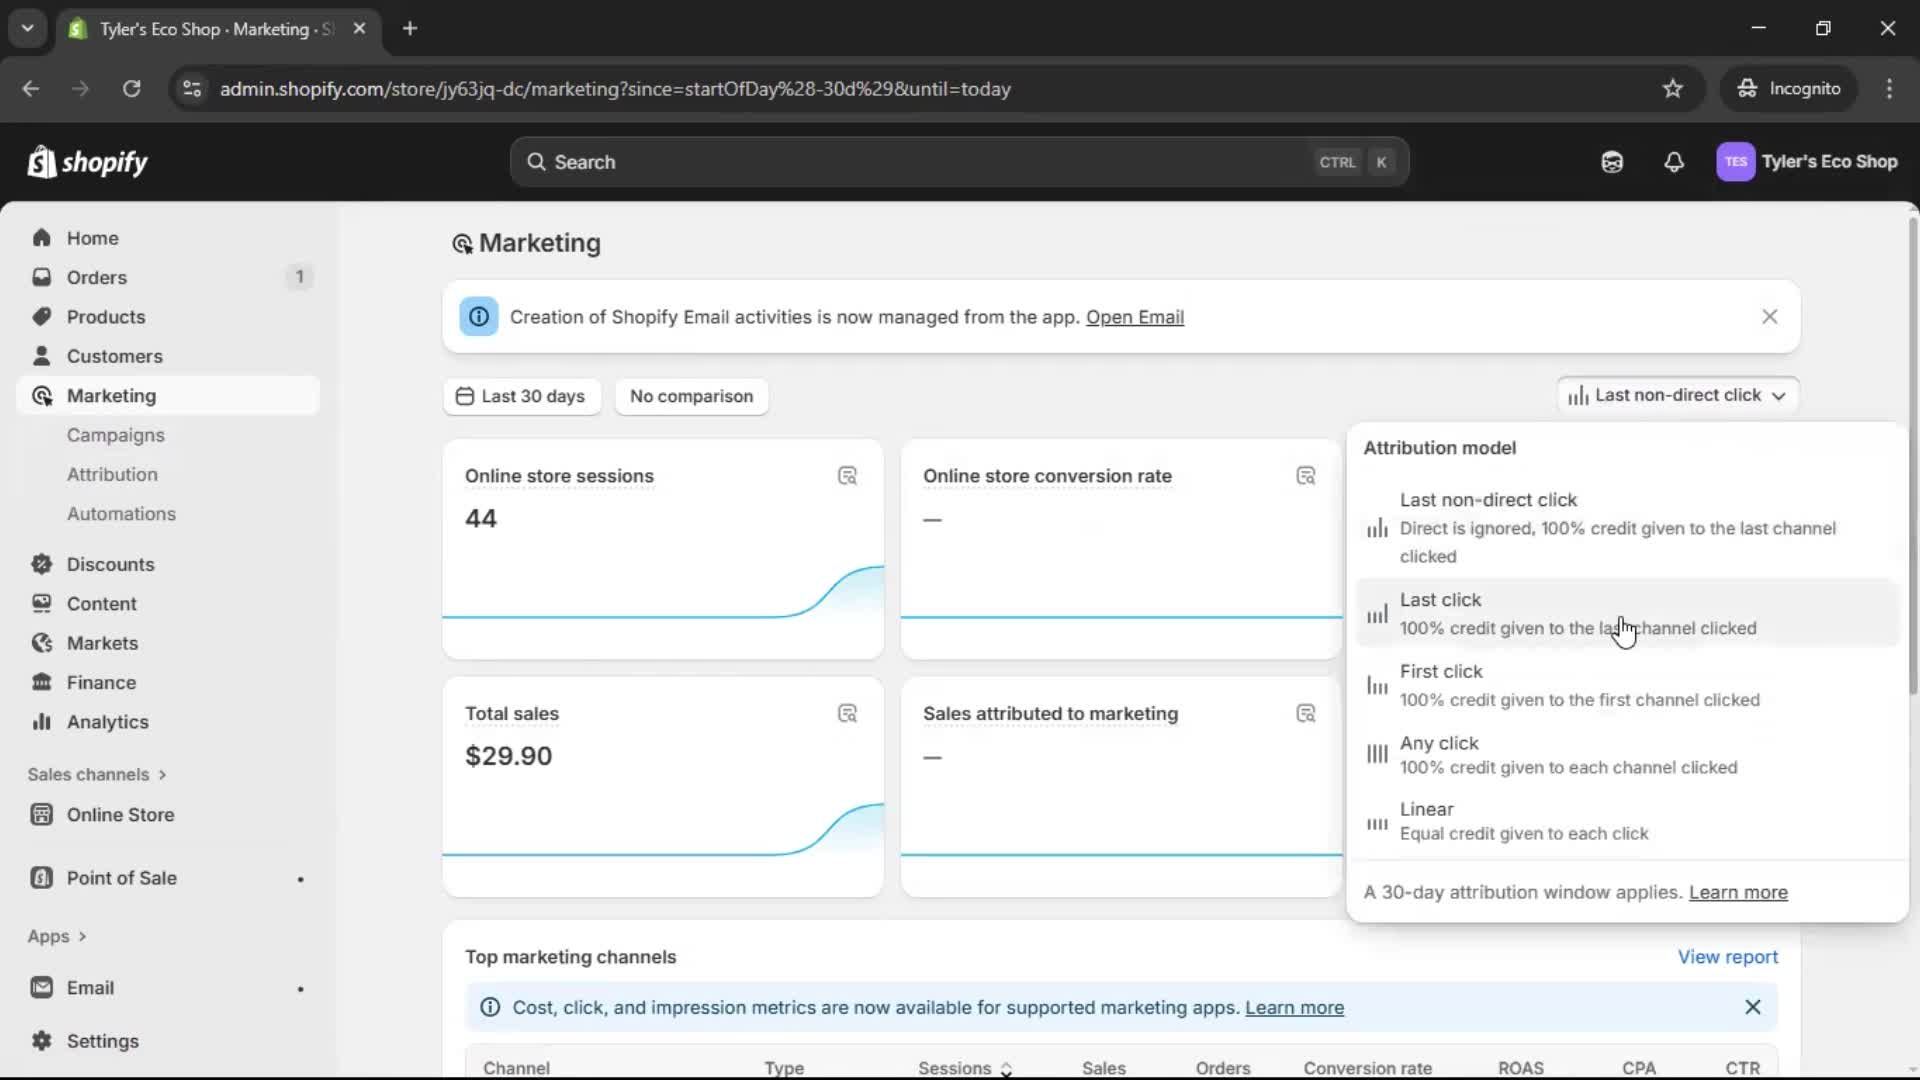Dismiss the Shopify Email info banner
Screen dimensions: 1920x1080
1769,317
